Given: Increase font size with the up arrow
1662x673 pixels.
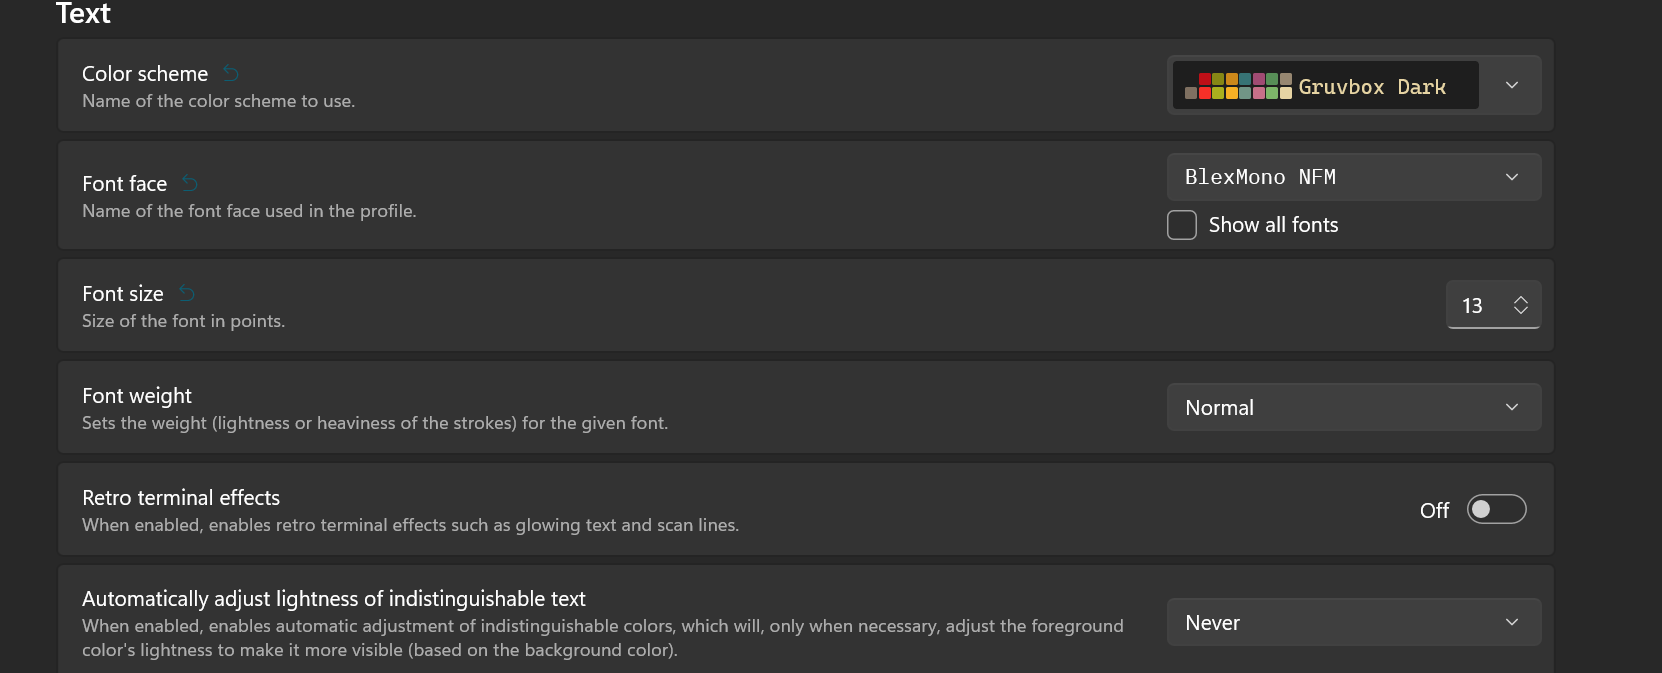Looking at the screenshot, I should coord(1521,299).
